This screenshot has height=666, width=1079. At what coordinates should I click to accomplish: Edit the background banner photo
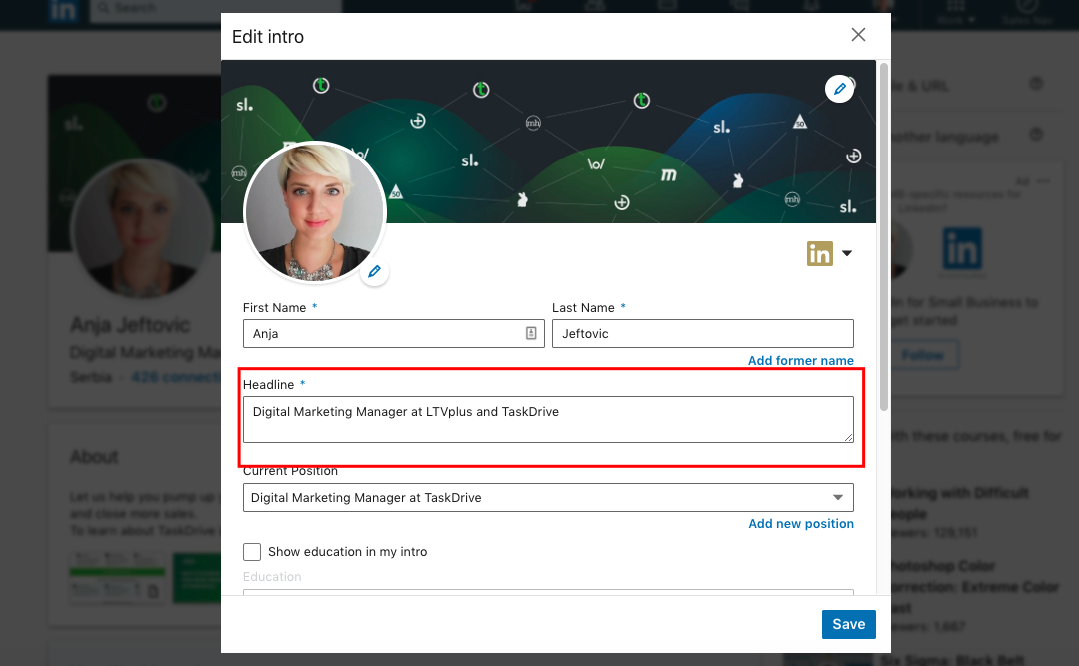pos(840,89)
